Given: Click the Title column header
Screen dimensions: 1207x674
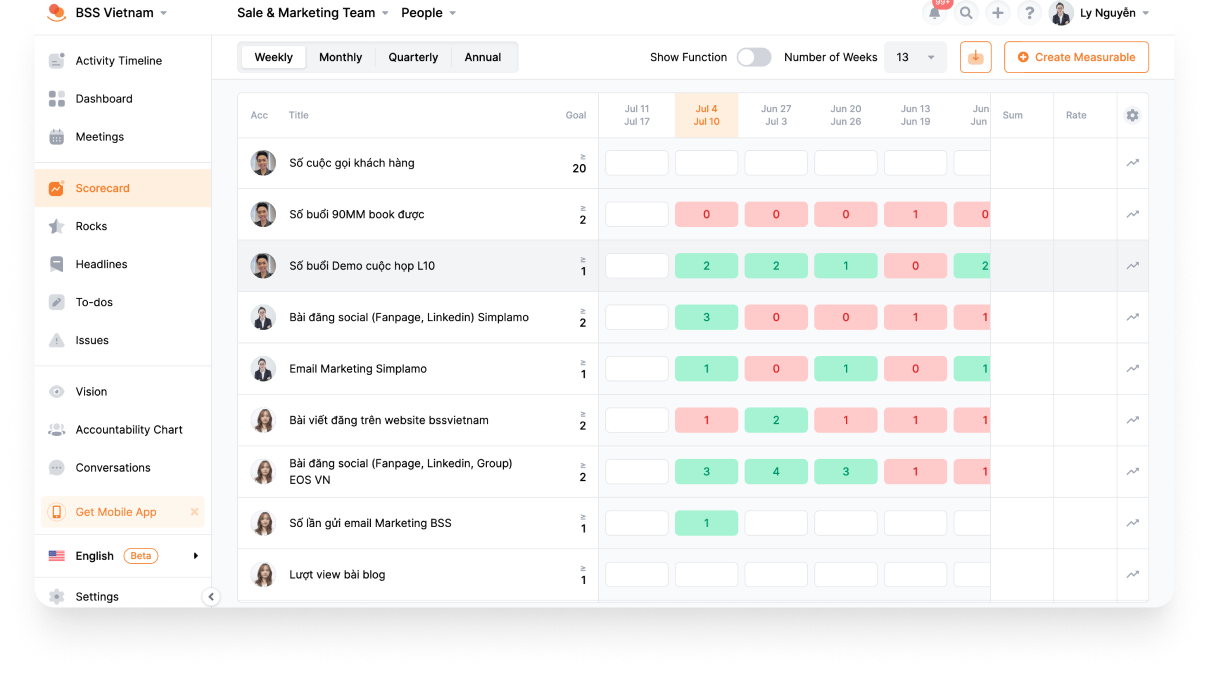Looking at the screenshot, I should [299, 115].
